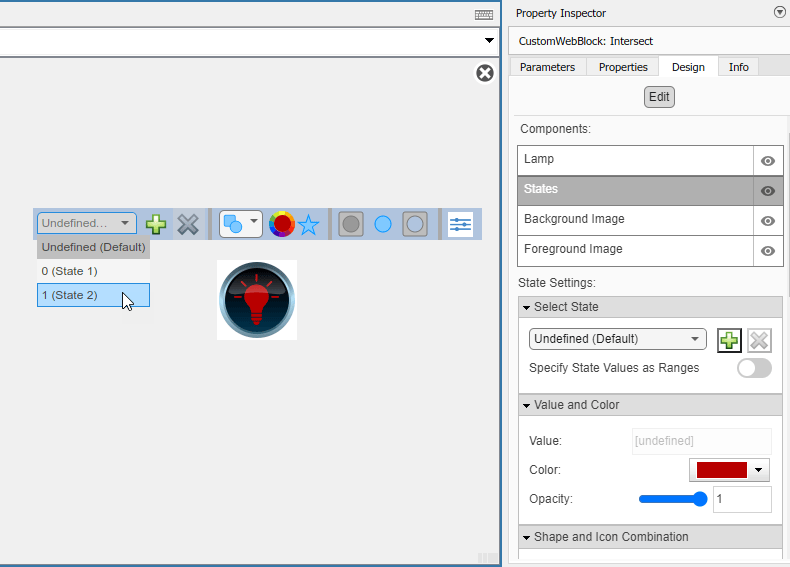This screenshot has width=790, height=567.
Task: Open the shape selector dropdown in the toolbar
Action: [x=241, y=224]
